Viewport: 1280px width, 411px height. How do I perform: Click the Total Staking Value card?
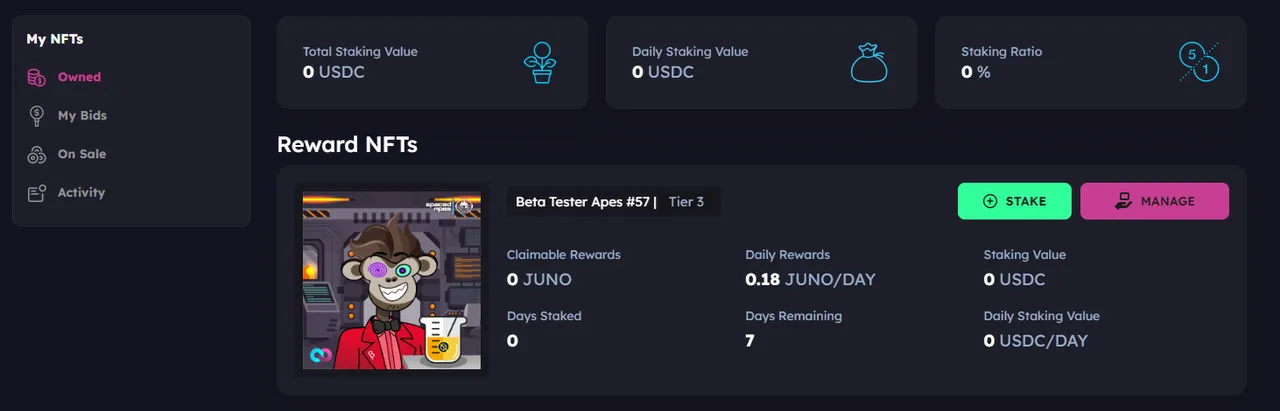[x=432, y=62]
